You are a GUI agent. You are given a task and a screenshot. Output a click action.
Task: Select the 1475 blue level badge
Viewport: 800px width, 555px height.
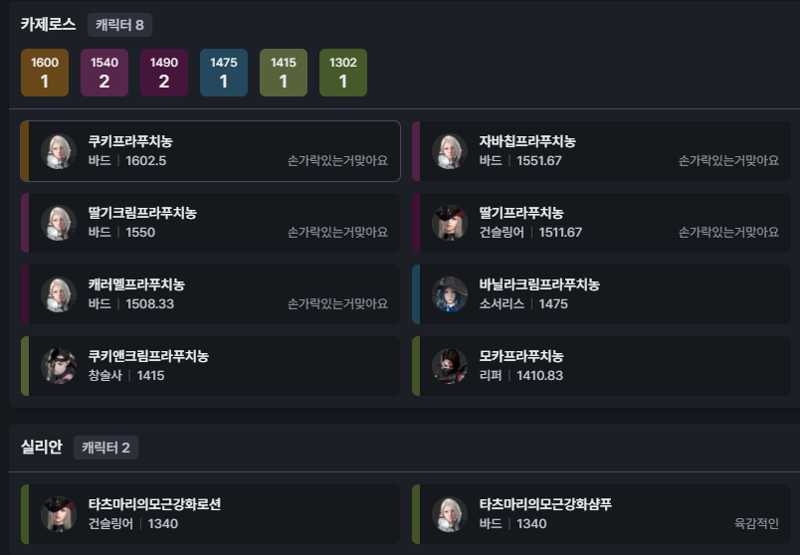coord(224,72)
